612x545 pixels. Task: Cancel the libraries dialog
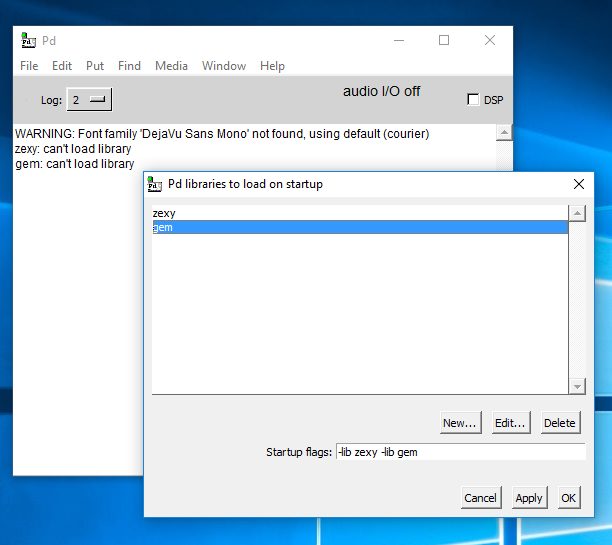click(481, 498)
